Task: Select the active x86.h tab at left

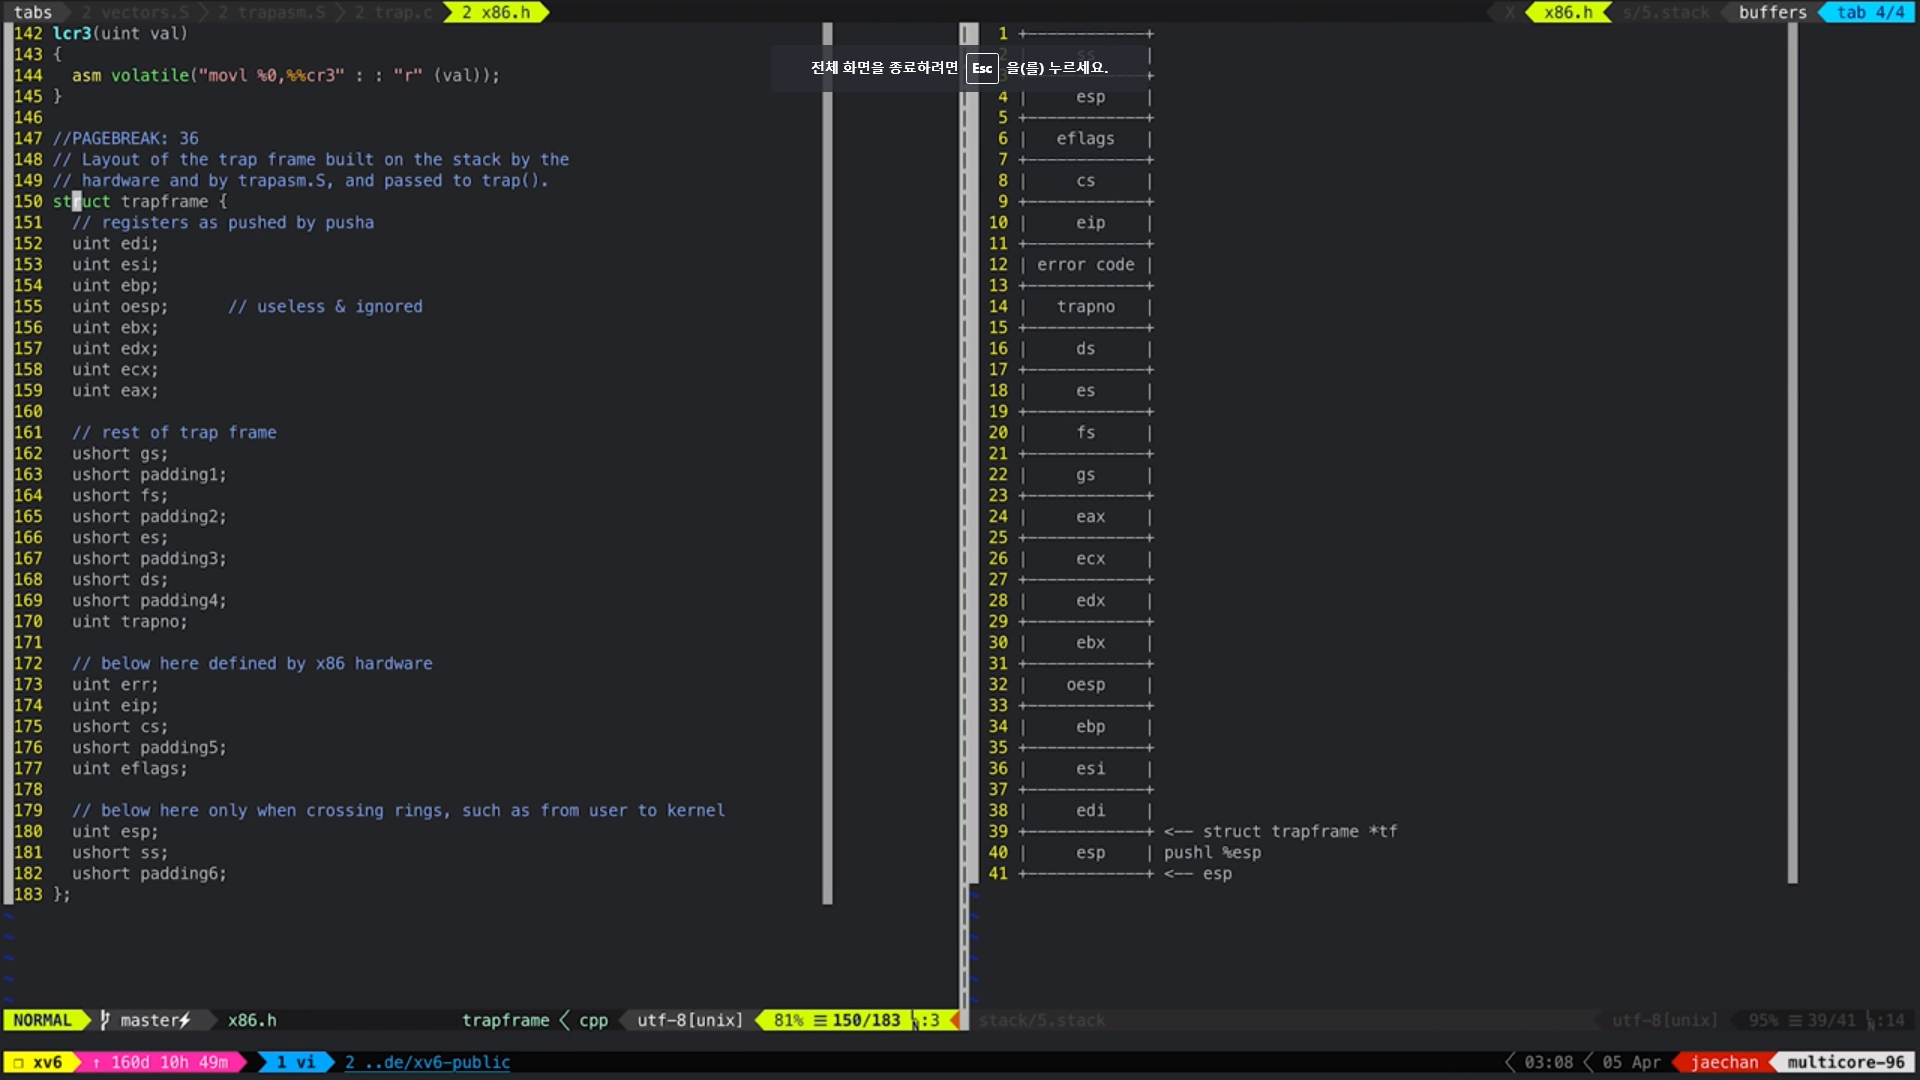Action: pyautogui.click(x=496, y=12)
